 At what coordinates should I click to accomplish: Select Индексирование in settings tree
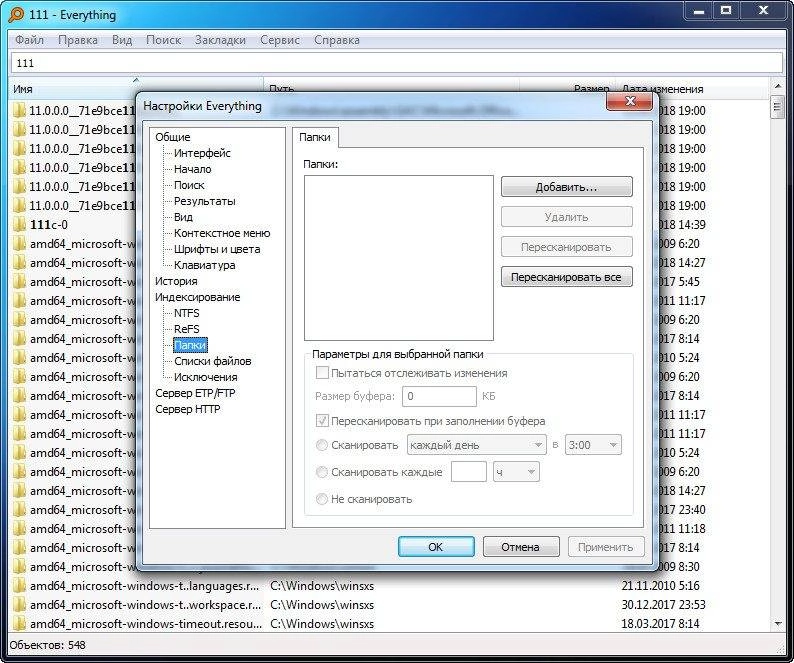pos(197,297)
